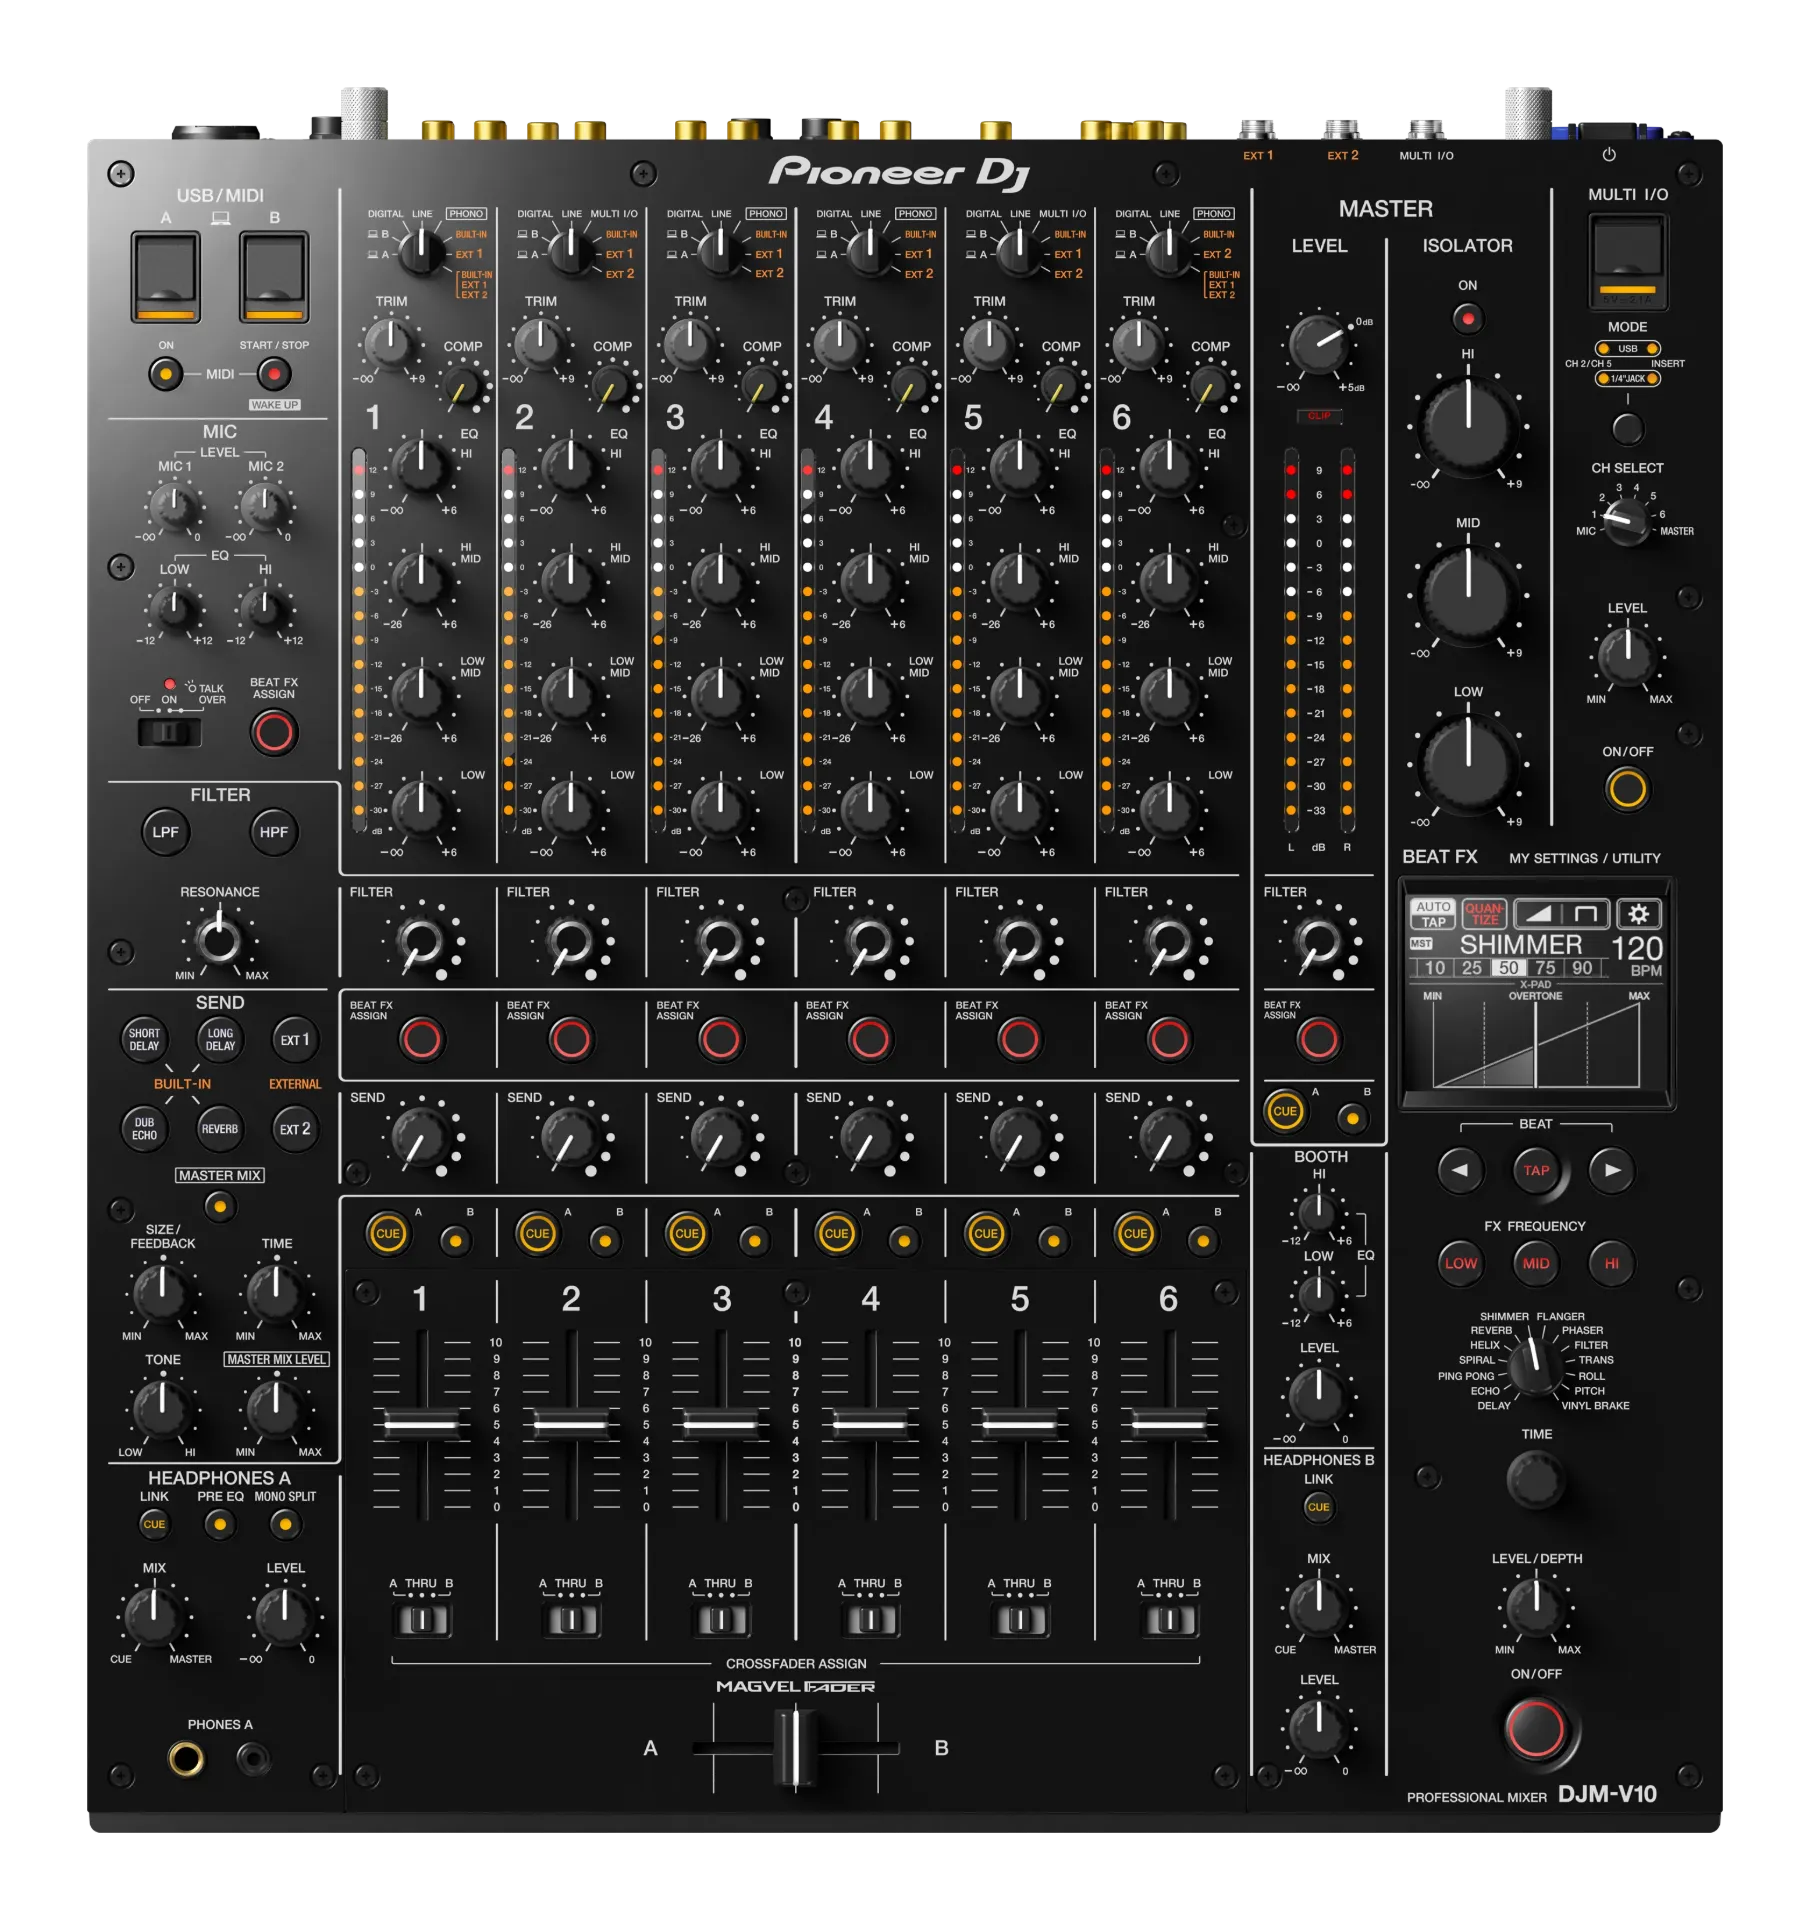Select 25 on the FX depth row
1810x1920 pixels.
(1471, 967)
